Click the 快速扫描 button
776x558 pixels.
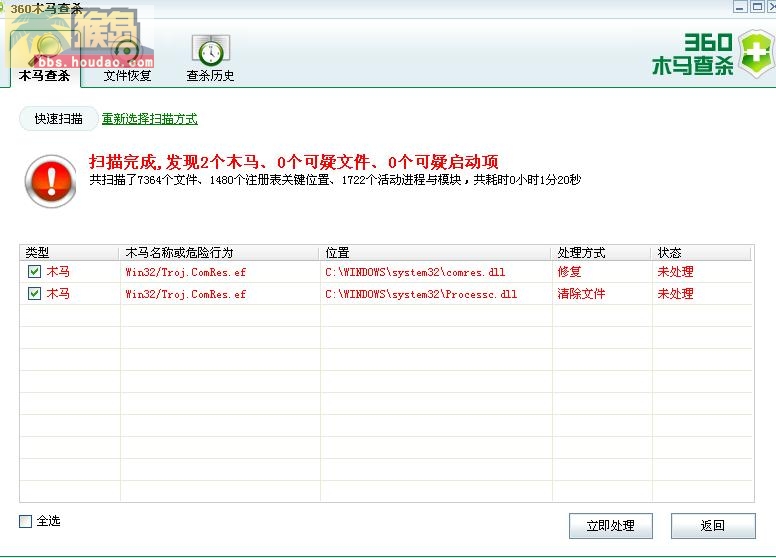pyautogui.click(x=58, y=119)
